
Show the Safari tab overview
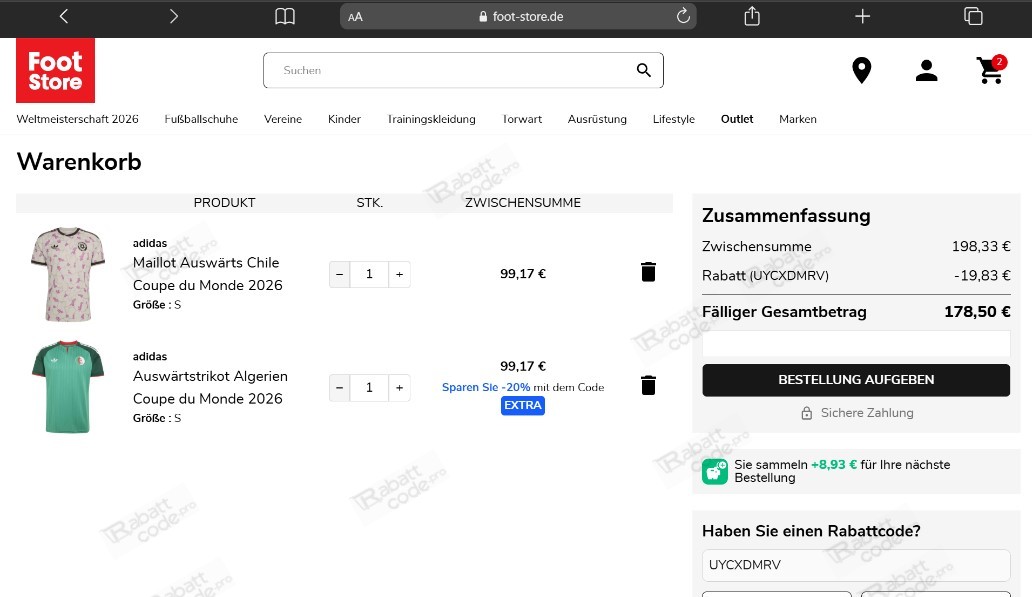(x=973, y=16)
